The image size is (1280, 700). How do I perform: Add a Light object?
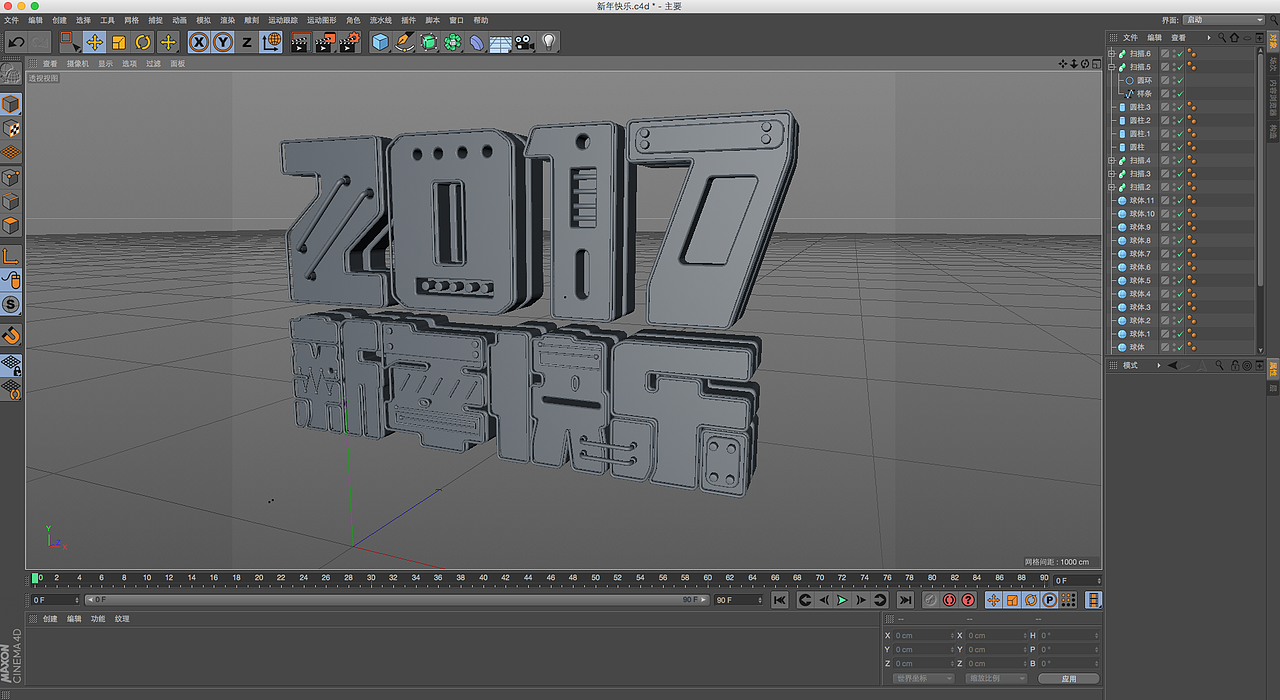tap(549, 42)
